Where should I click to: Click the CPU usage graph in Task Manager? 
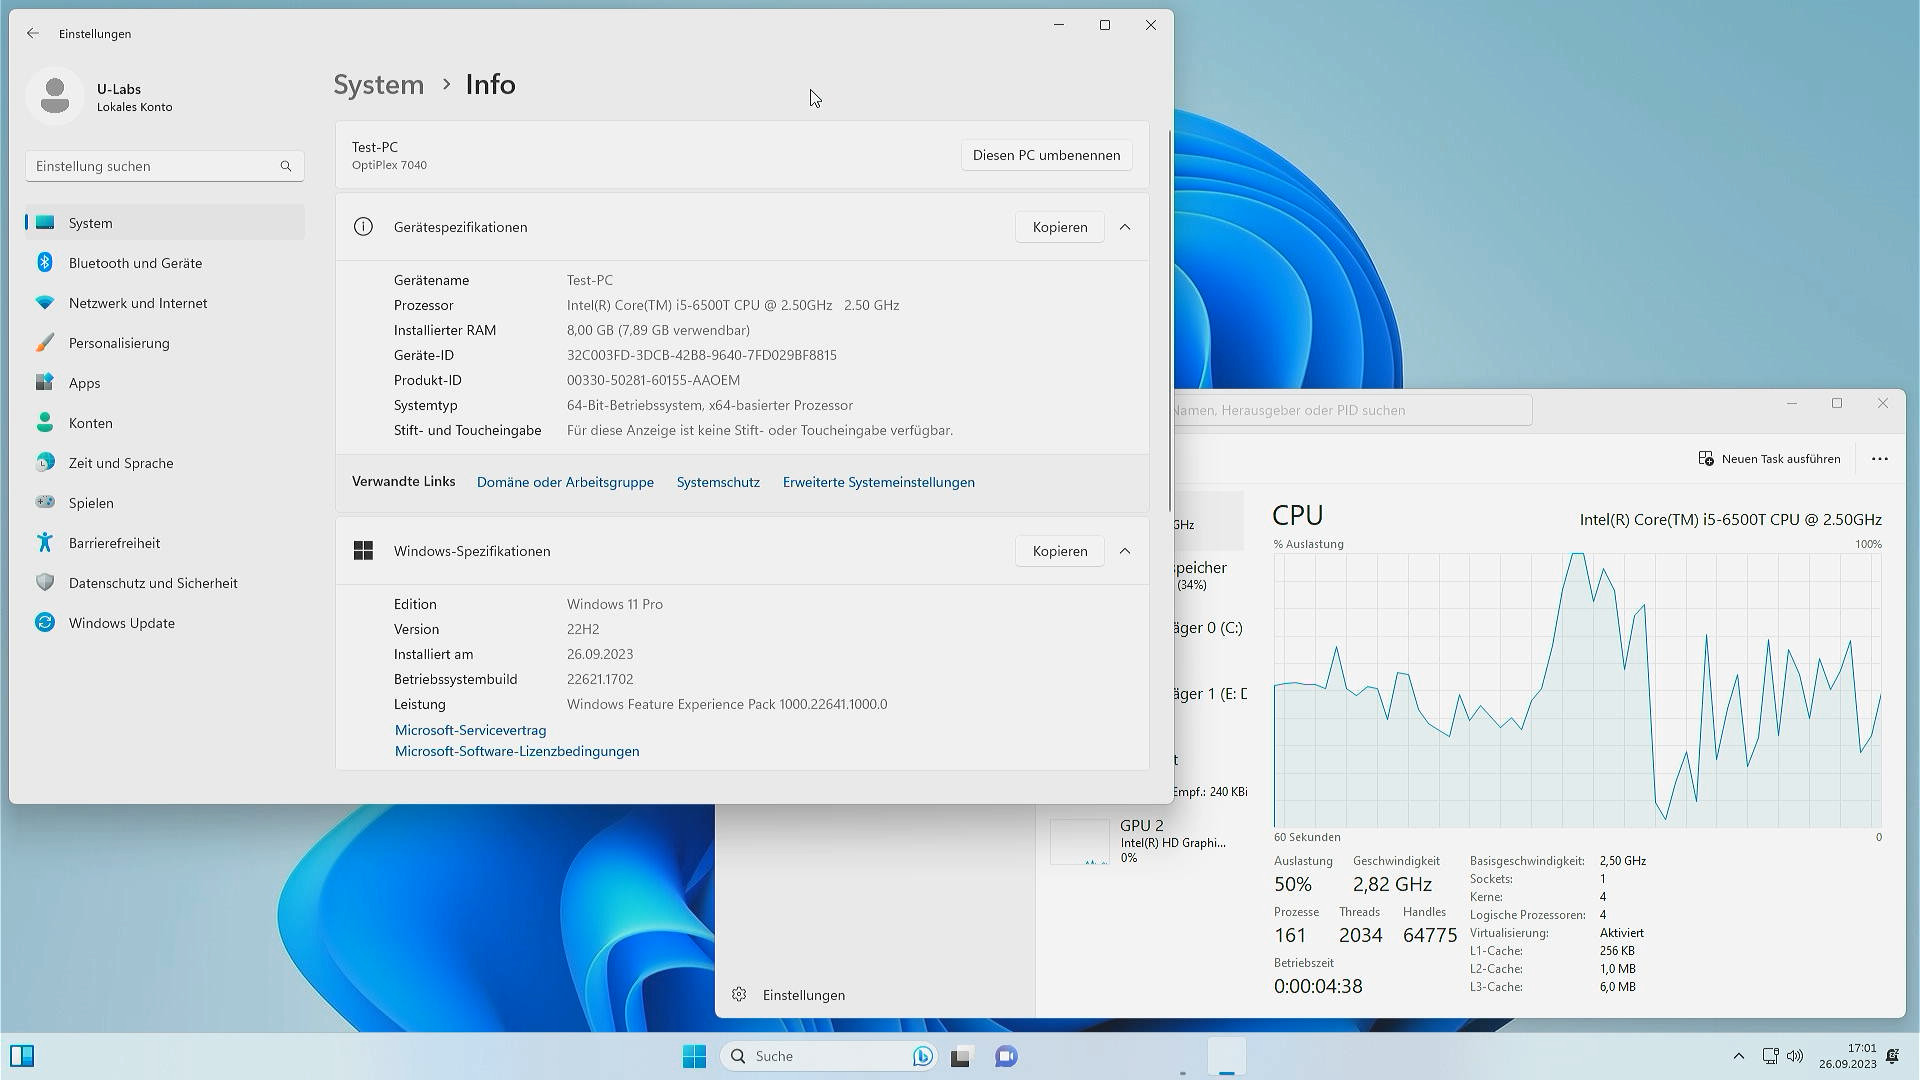(1577, 690)
